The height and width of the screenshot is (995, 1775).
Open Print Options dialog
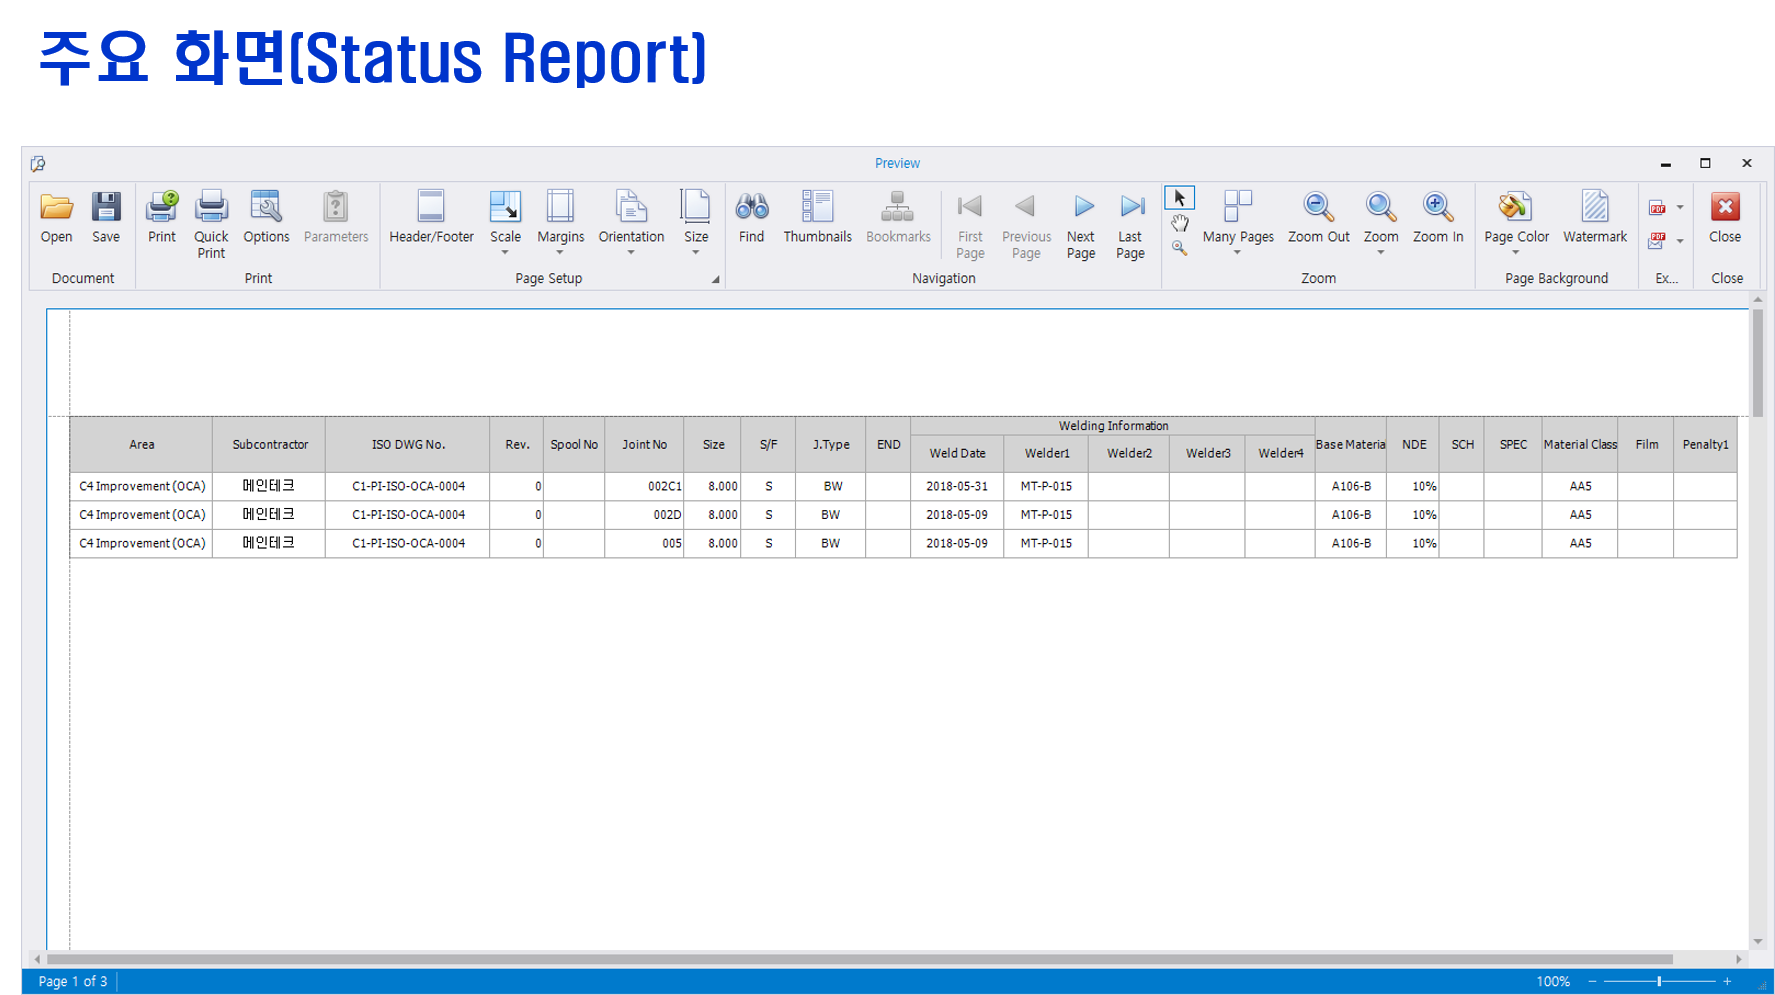[x=266, y=217]
